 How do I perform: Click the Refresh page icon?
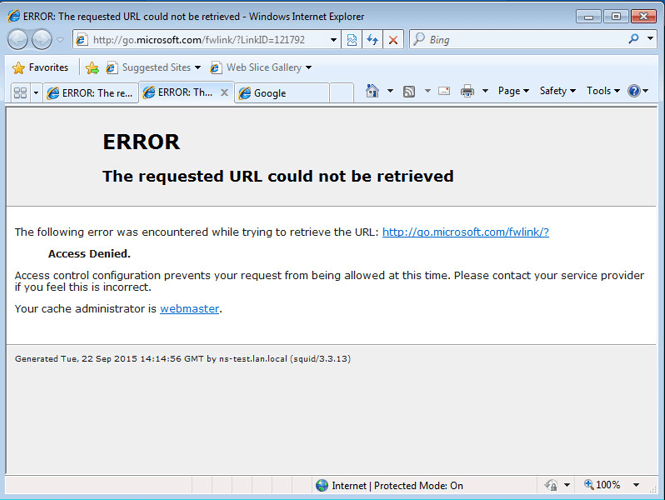(372, 40)
